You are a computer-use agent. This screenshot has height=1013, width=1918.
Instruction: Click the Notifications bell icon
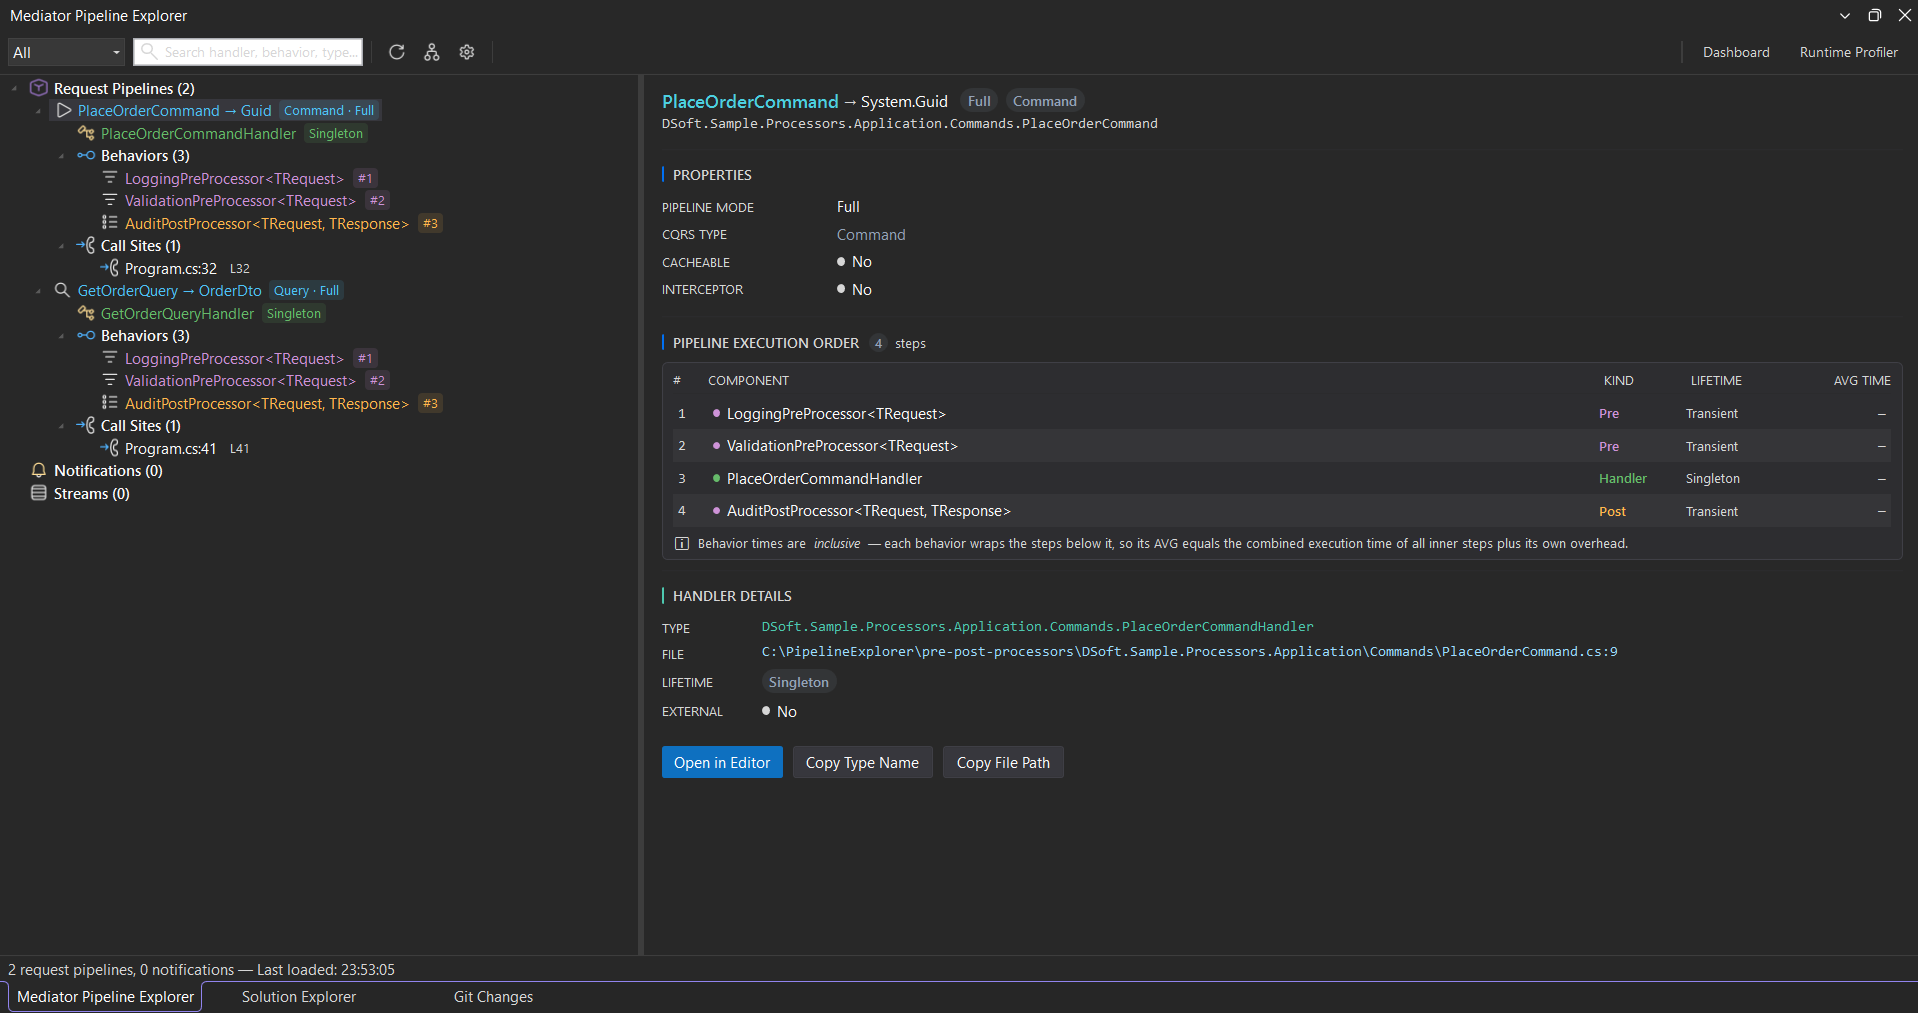pos(39,470)
